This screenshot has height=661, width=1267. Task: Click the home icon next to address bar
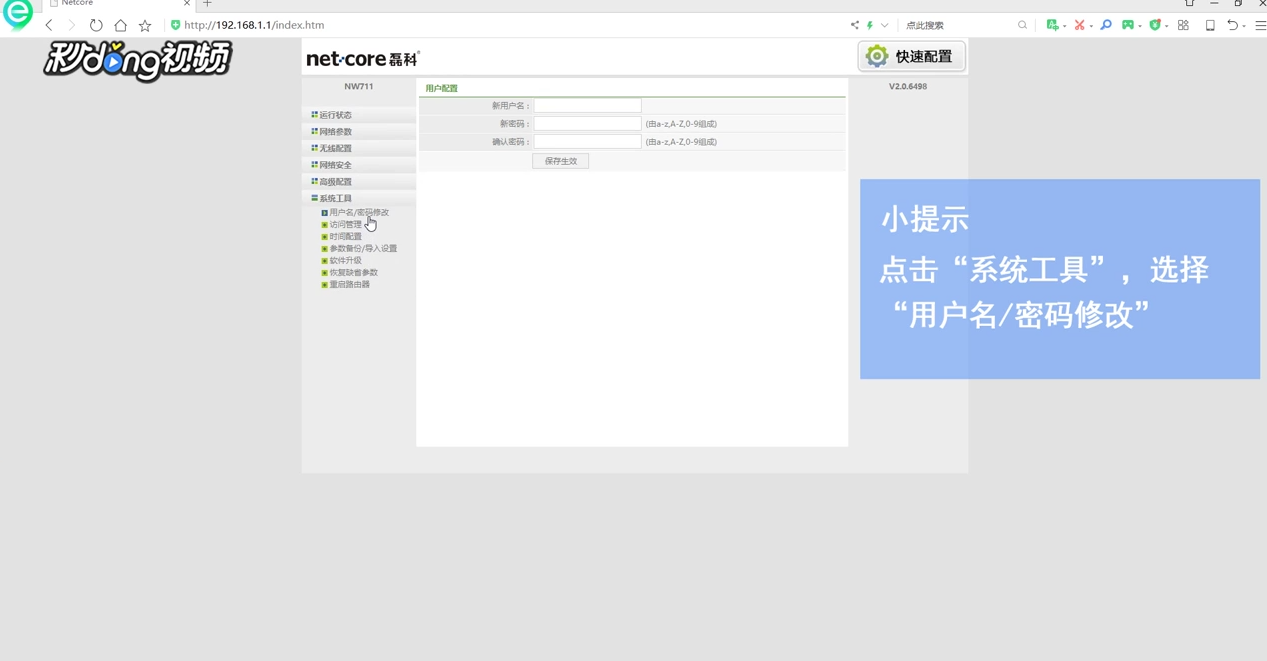click(120, 25)
